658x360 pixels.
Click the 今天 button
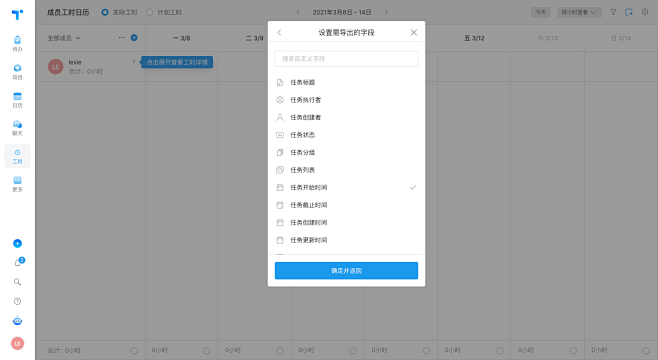click(540, 12)
